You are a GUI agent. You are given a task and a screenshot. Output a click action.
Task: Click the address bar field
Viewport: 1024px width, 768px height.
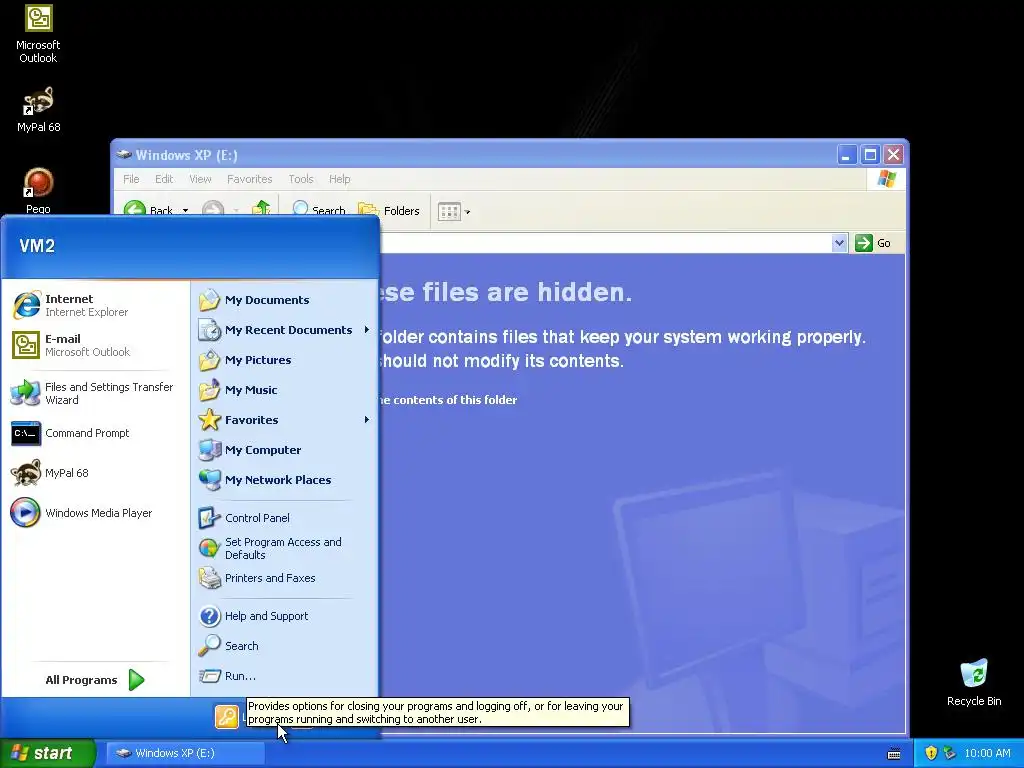(605, 243)
